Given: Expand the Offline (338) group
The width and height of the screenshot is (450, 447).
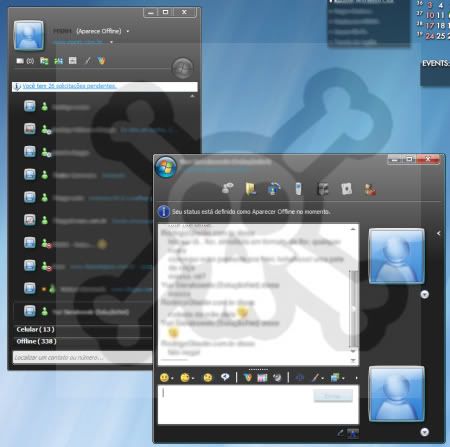Looking at the screenshot, I should point(36,341).
